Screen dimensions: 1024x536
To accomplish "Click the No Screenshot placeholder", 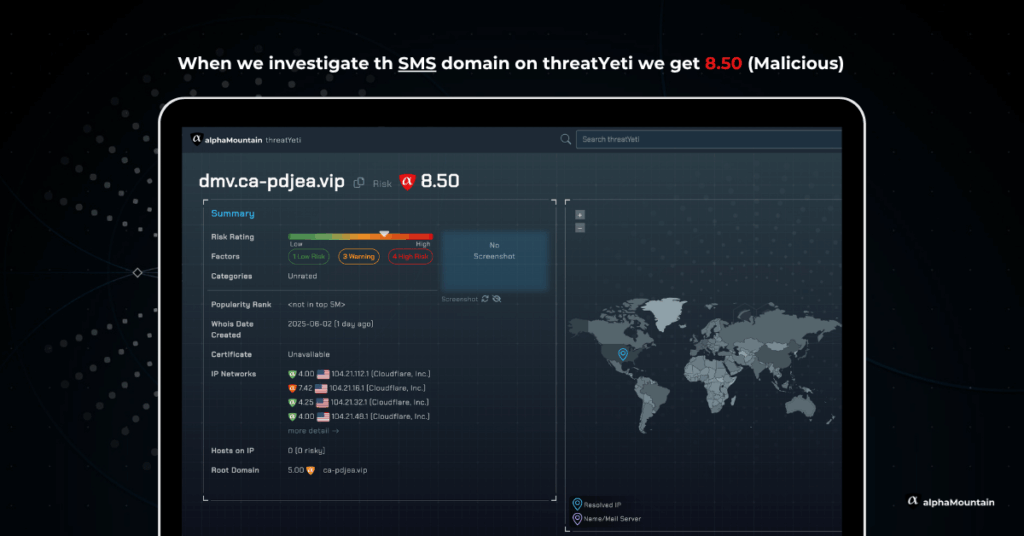I will pos(494,260).
